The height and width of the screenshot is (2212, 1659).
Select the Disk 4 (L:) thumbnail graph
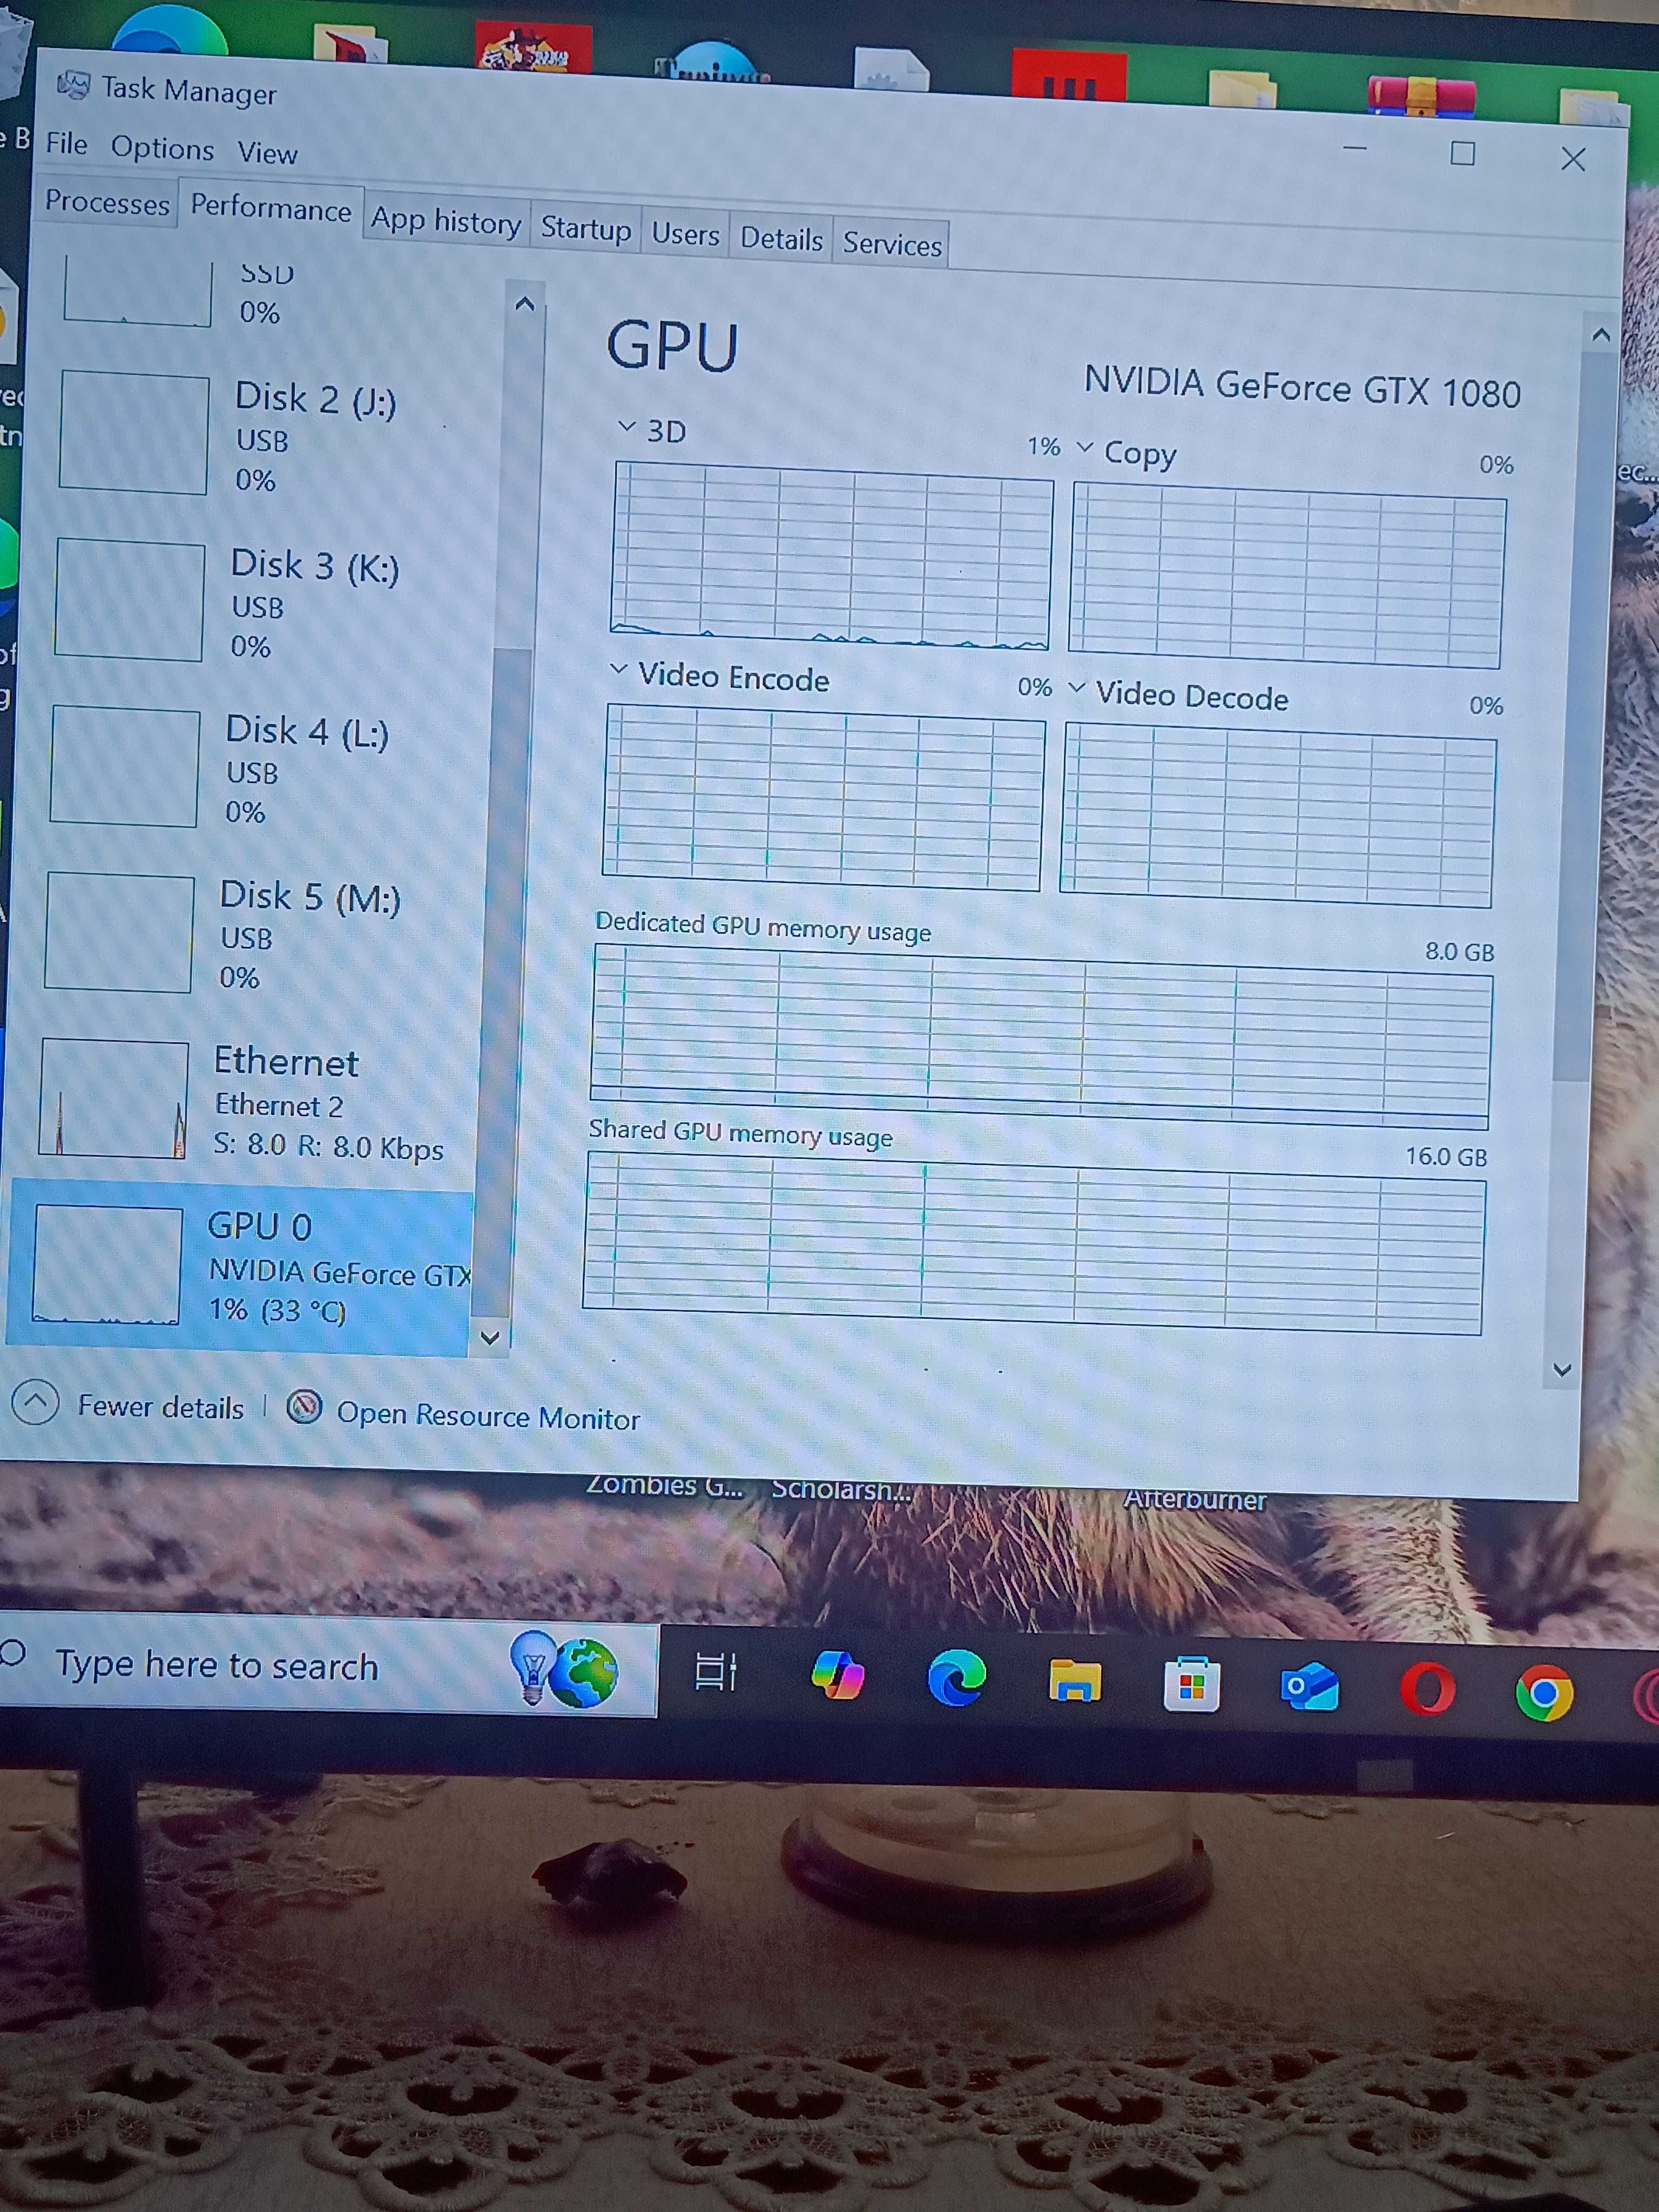(124, 766)
